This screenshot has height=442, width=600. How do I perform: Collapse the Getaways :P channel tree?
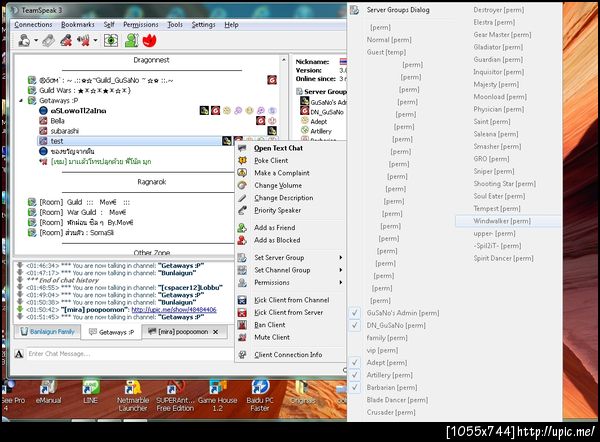21,101
